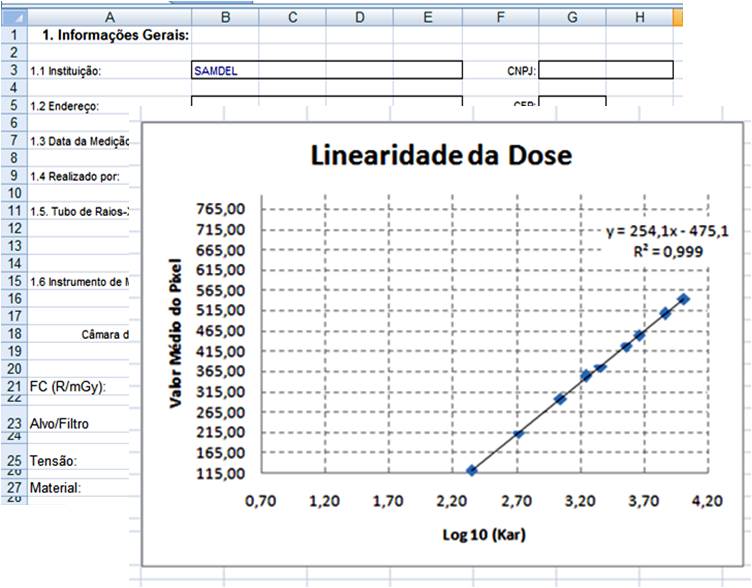Click the 'FC (R/mGy):' label cell
This screenshot has height=588, width=752.
tap(68, 387)
